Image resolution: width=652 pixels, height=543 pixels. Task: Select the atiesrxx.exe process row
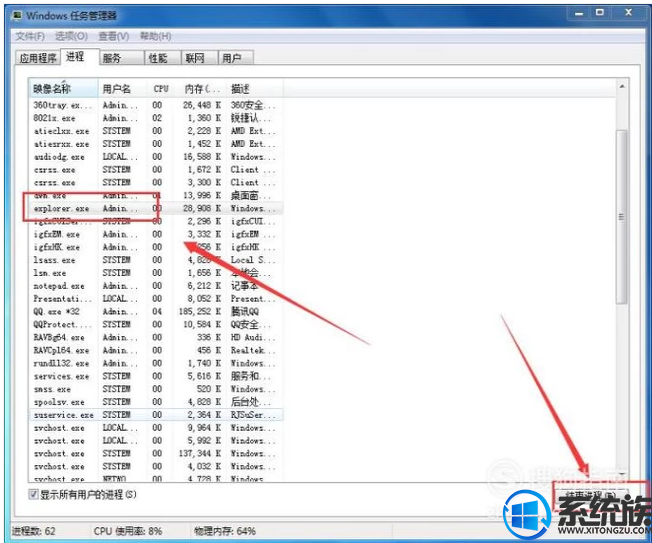pos(156,144)
